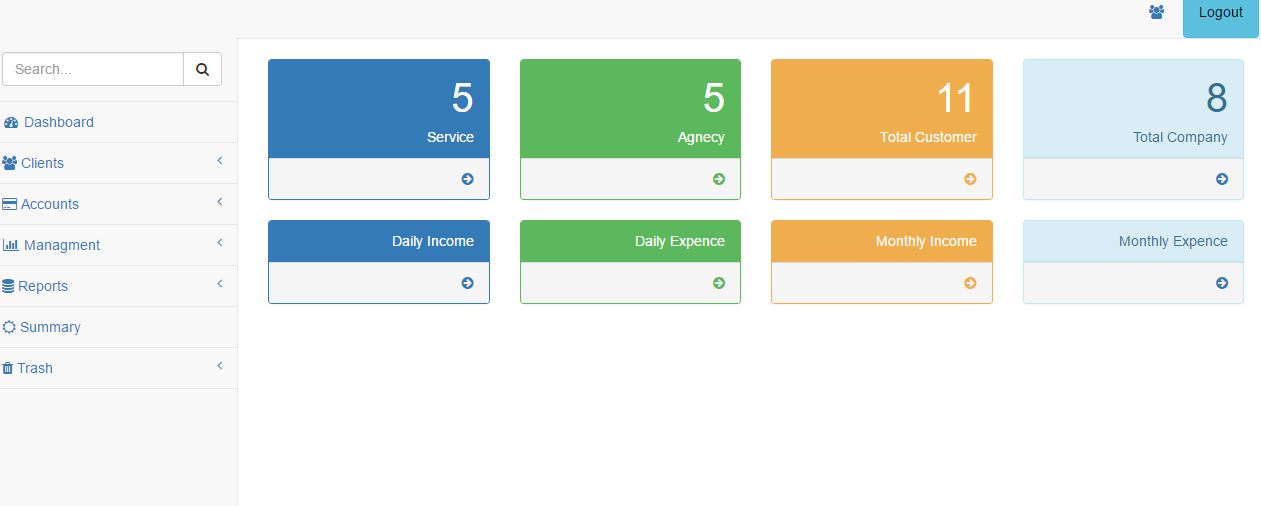The image size is (1261, 506).
Task: Expand the Trash menu chevron
Action: 220,366
